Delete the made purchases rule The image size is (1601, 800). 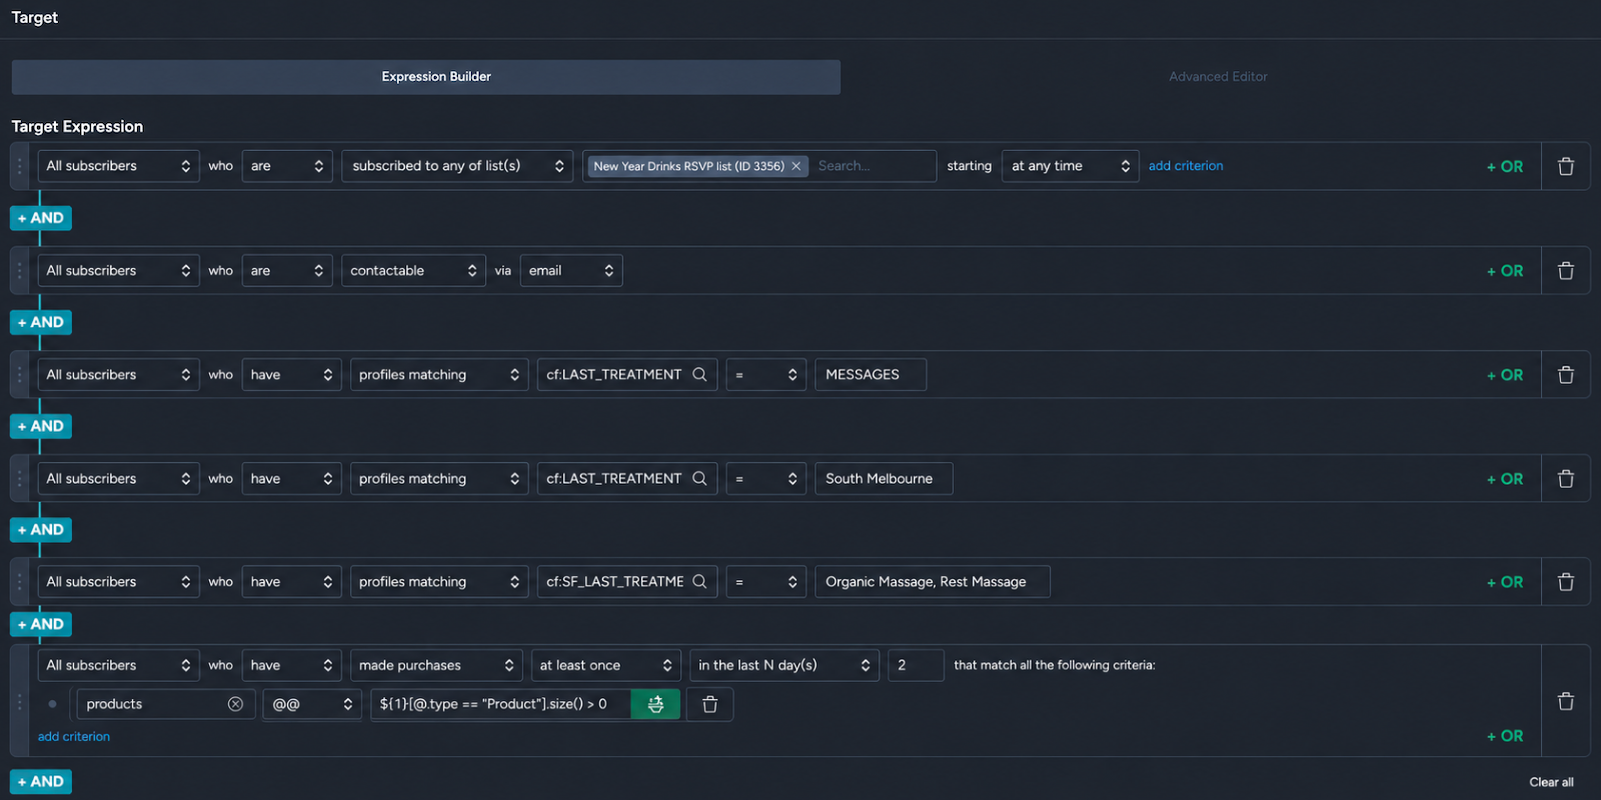pos(1566,701)
